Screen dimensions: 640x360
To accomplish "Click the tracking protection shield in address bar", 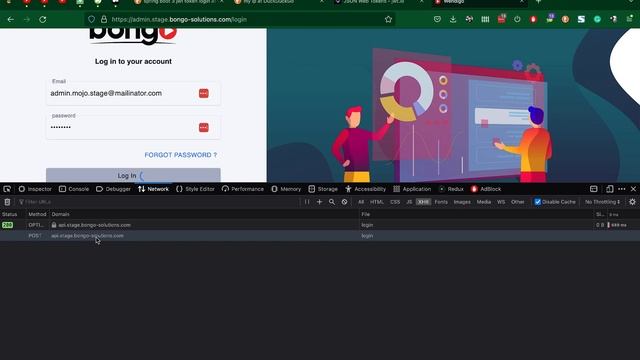I will (x=91, y=19).
